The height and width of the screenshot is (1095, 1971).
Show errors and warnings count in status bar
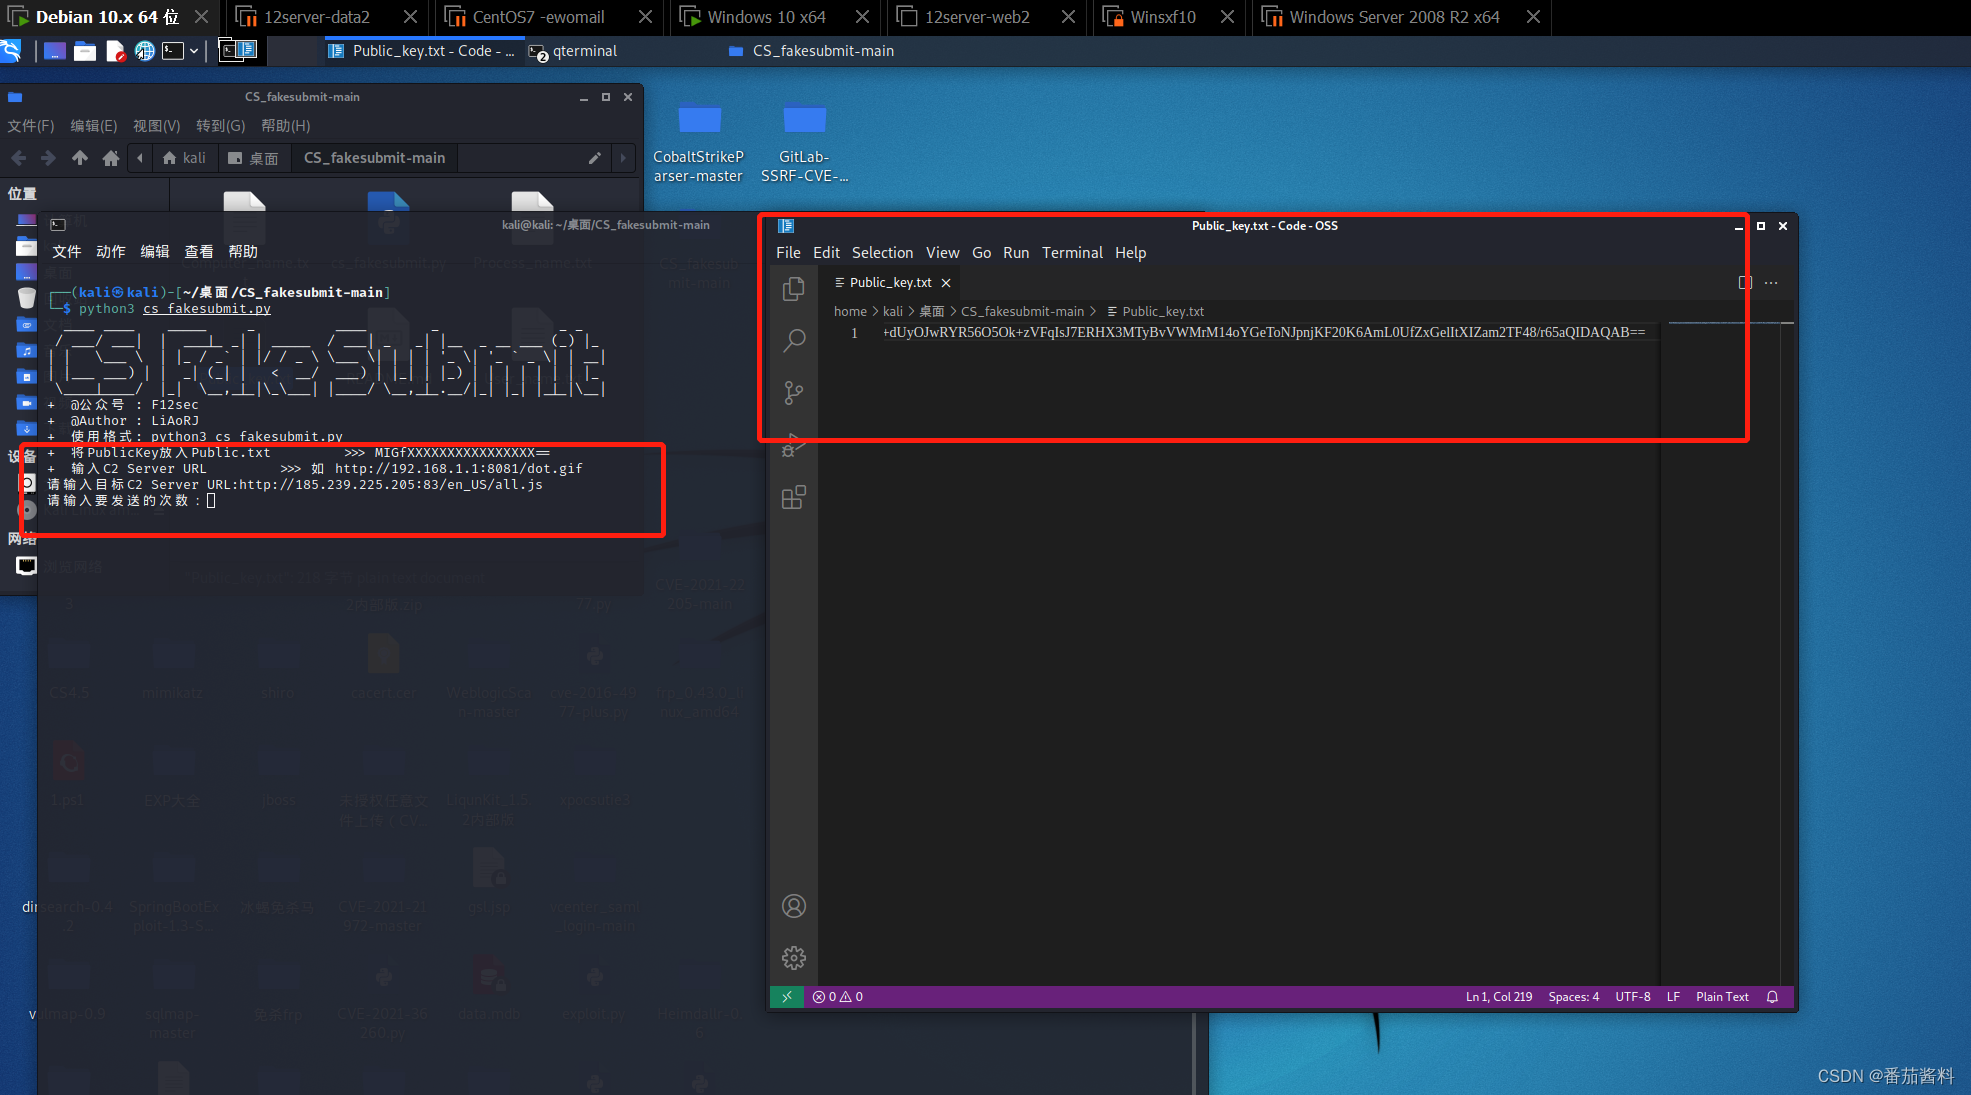[x=838, y=997]
